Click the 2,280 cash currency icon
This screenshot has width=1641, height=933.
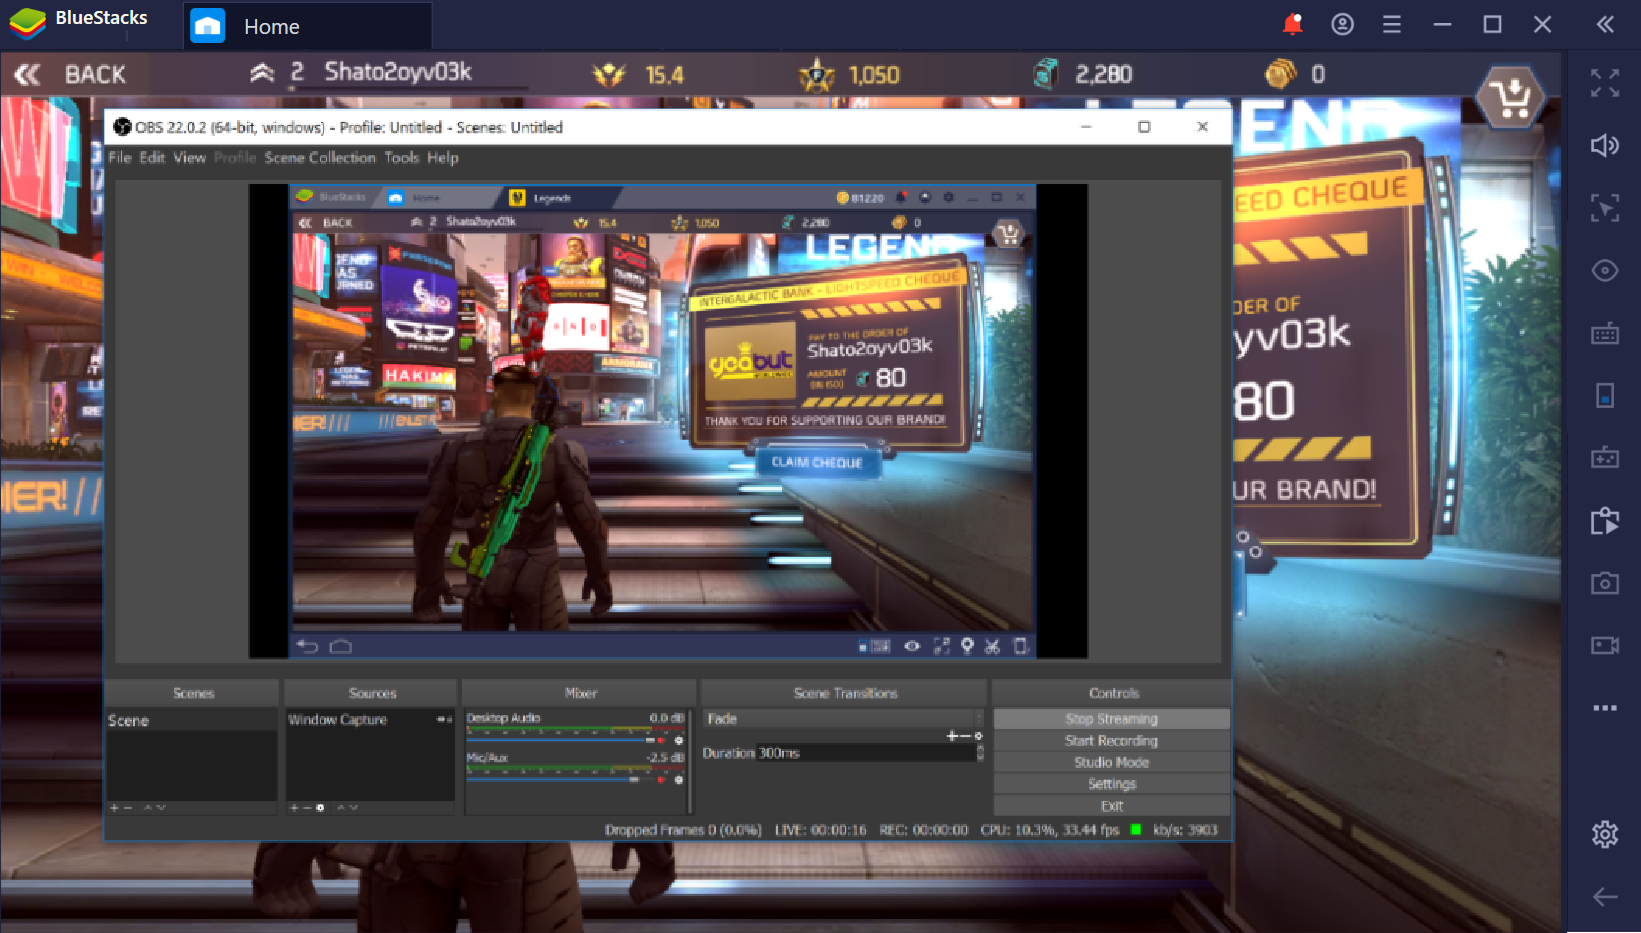(1046, 74)
